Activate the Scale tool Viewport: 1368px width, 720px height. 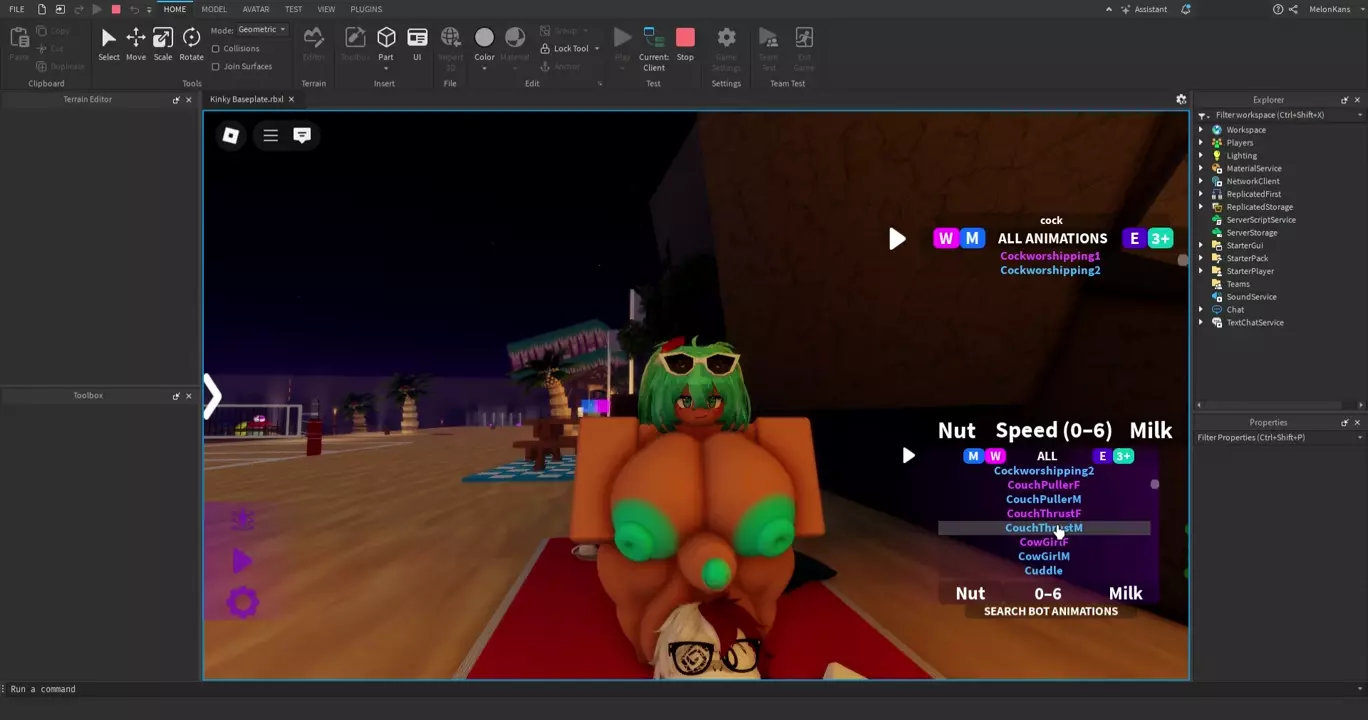tap(162, 43)
